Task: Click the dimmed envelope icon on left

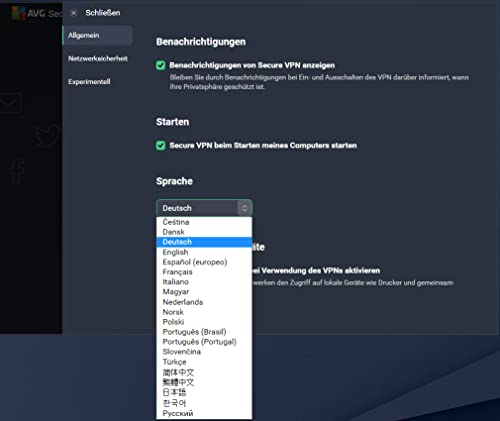Action: (x=11, y=103)
